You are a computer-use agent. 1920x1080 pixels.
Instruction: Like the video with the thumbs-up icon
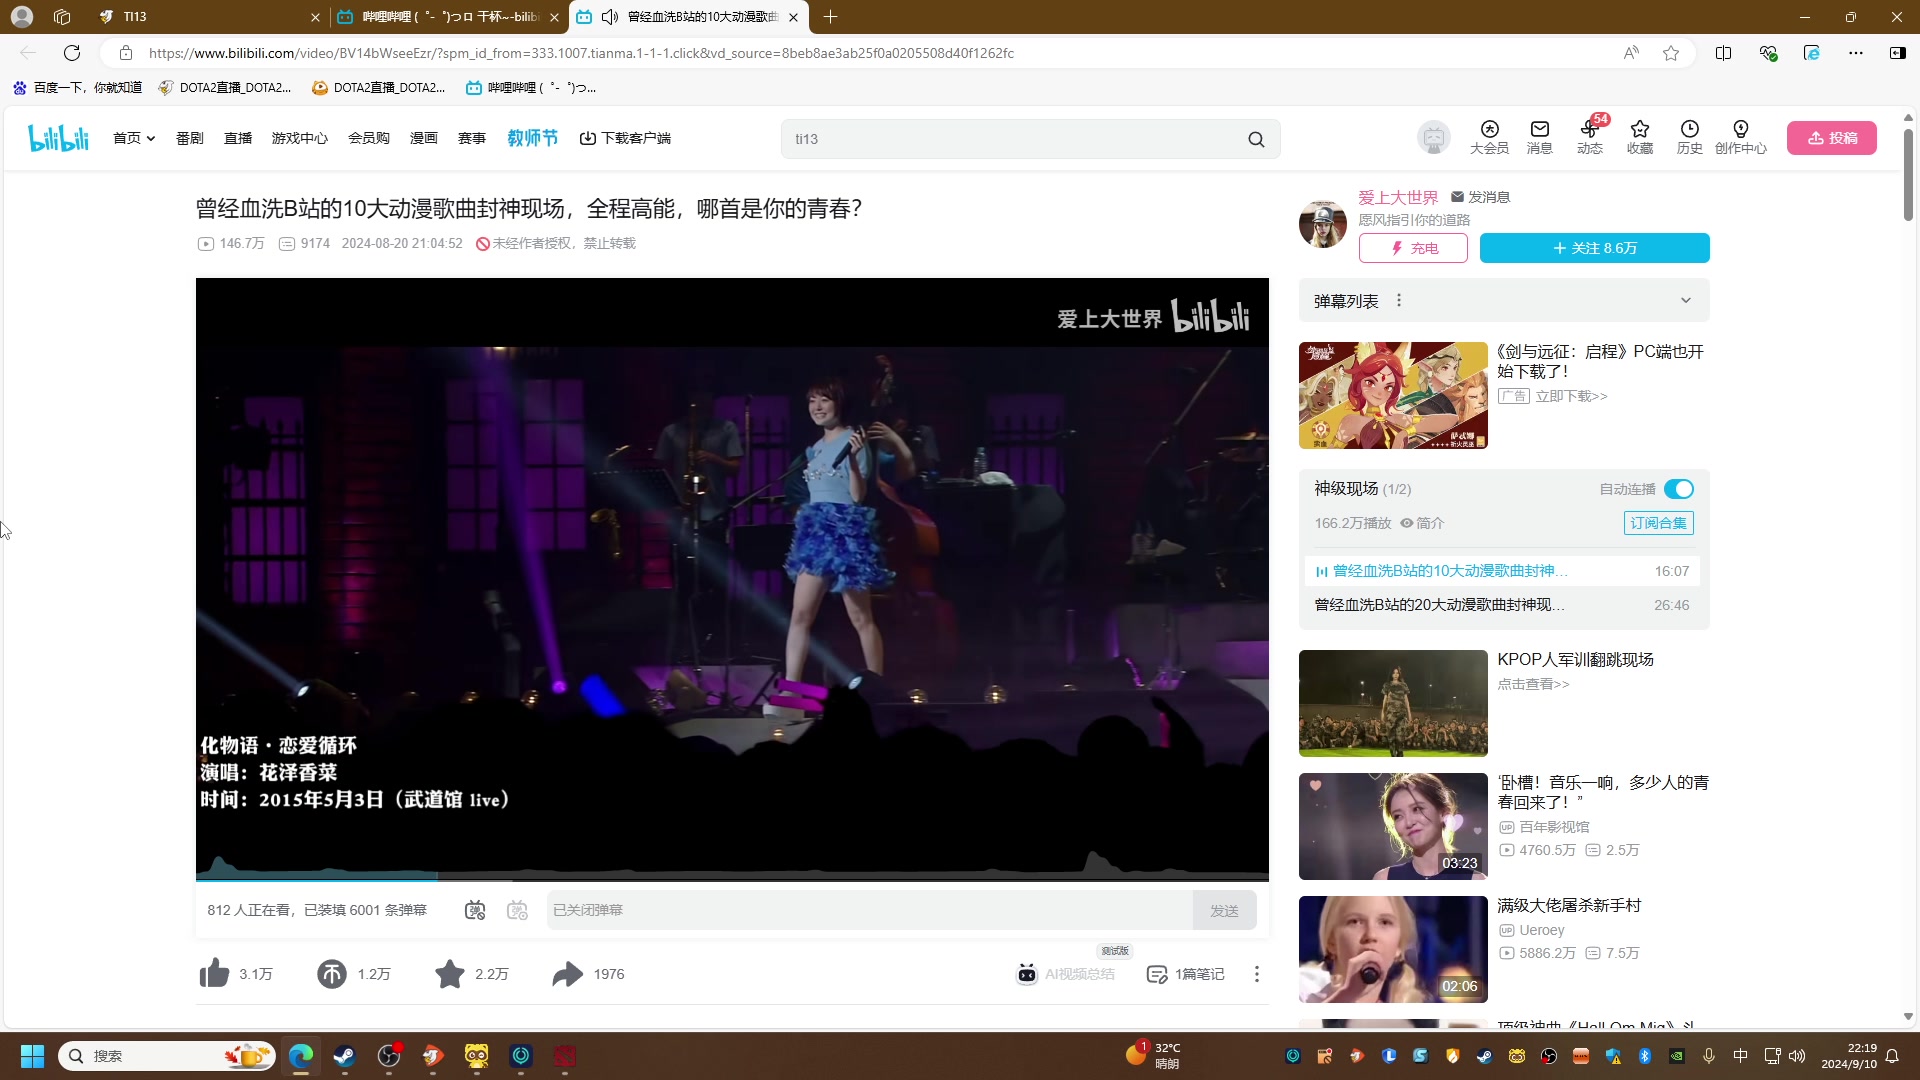[x=214, y=973]
